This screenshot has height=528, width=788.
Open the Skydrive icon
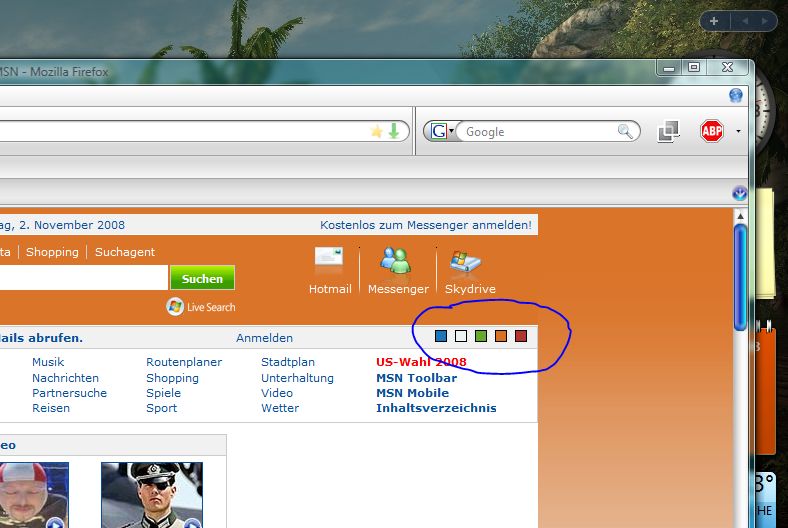click(x=465, y=261)
